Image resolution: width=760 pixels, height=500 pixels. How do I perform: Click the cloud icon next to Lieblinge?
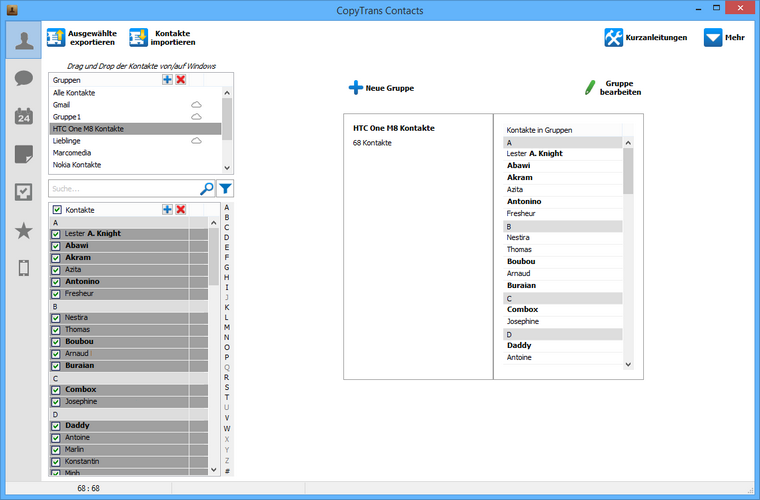click(x=196, y=141)
